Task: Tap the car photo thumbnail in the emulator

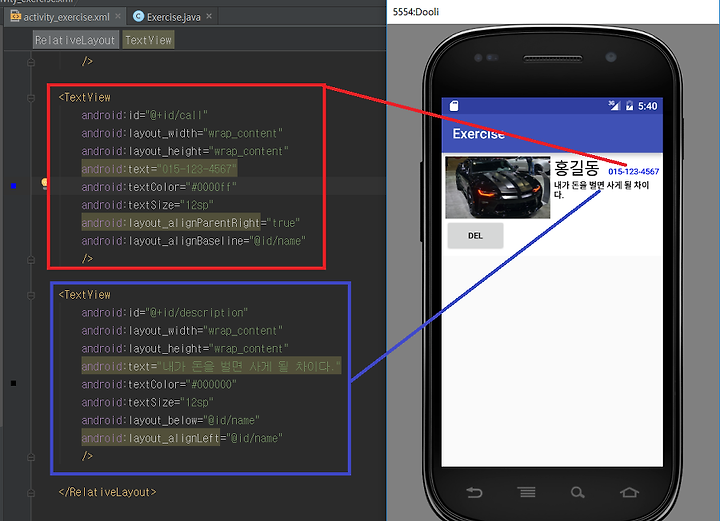Action: click(498, 187)
